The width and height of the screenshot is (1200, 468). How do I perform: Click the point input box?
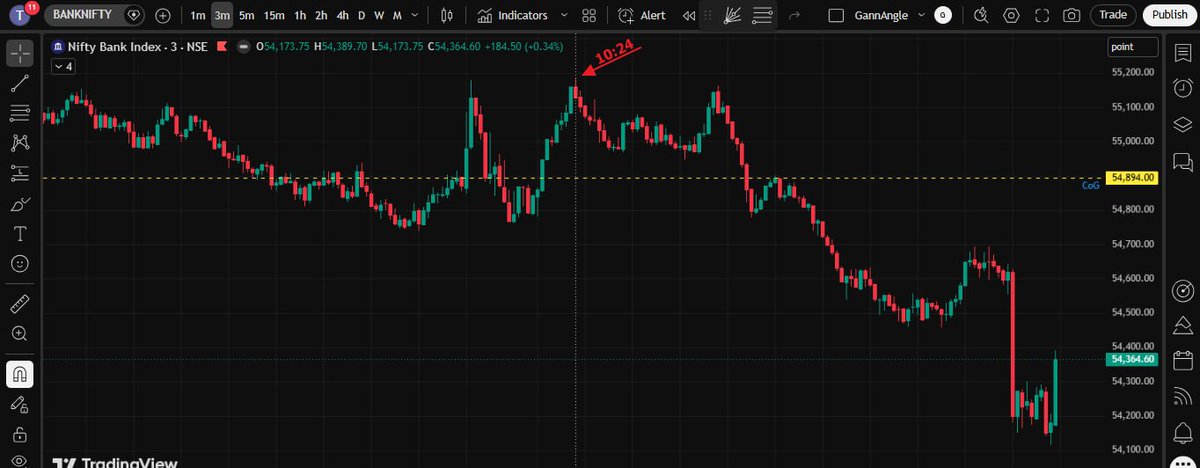coord(1133,47)
